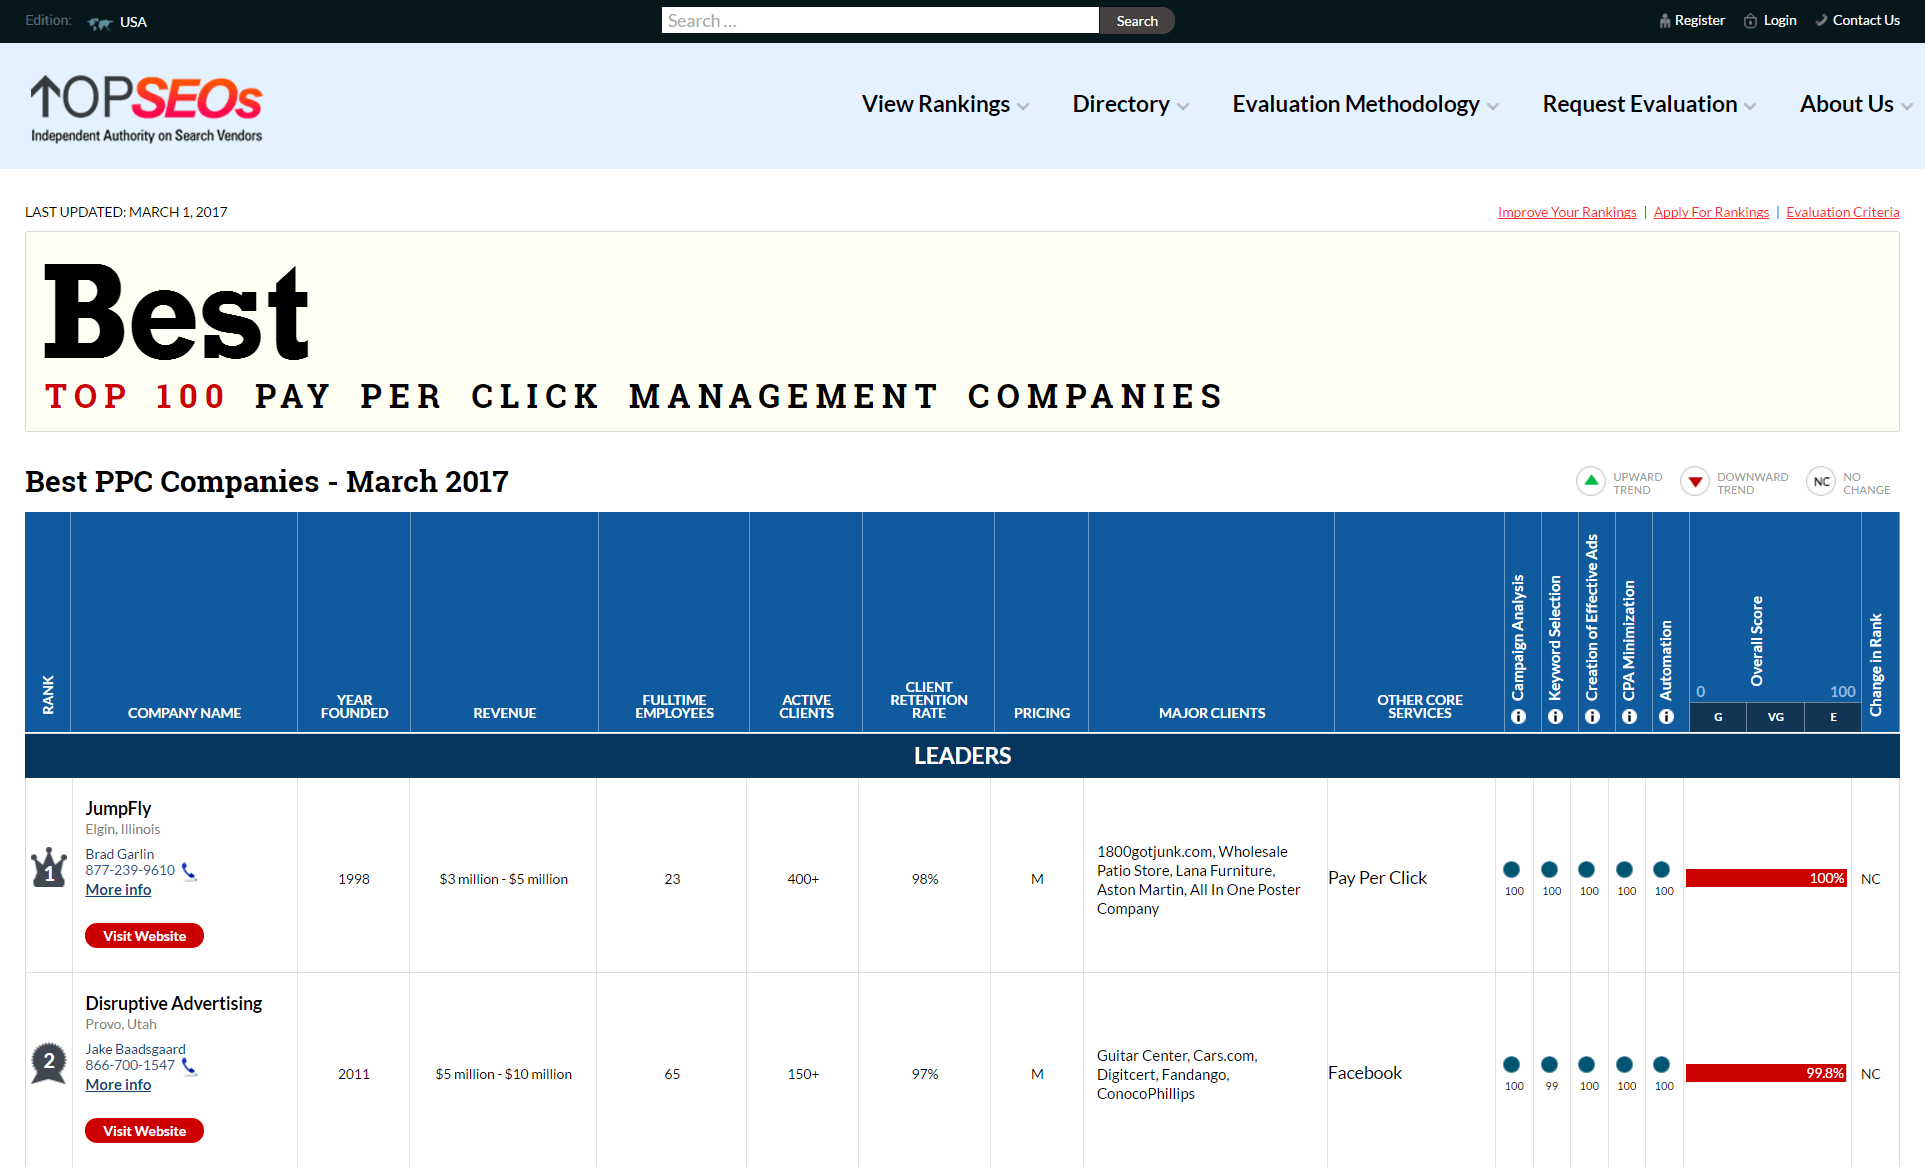Click Campaign Analysis info icon

1518,716
